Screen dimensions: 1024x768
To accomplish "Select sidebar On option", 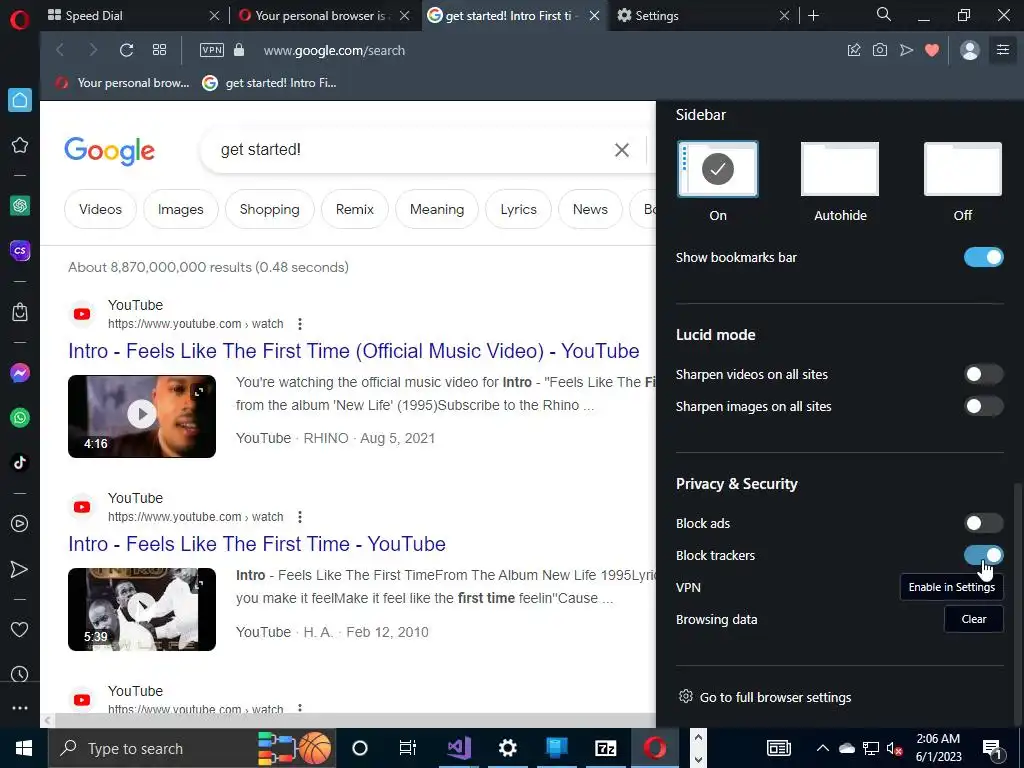I will pos(718,169).
